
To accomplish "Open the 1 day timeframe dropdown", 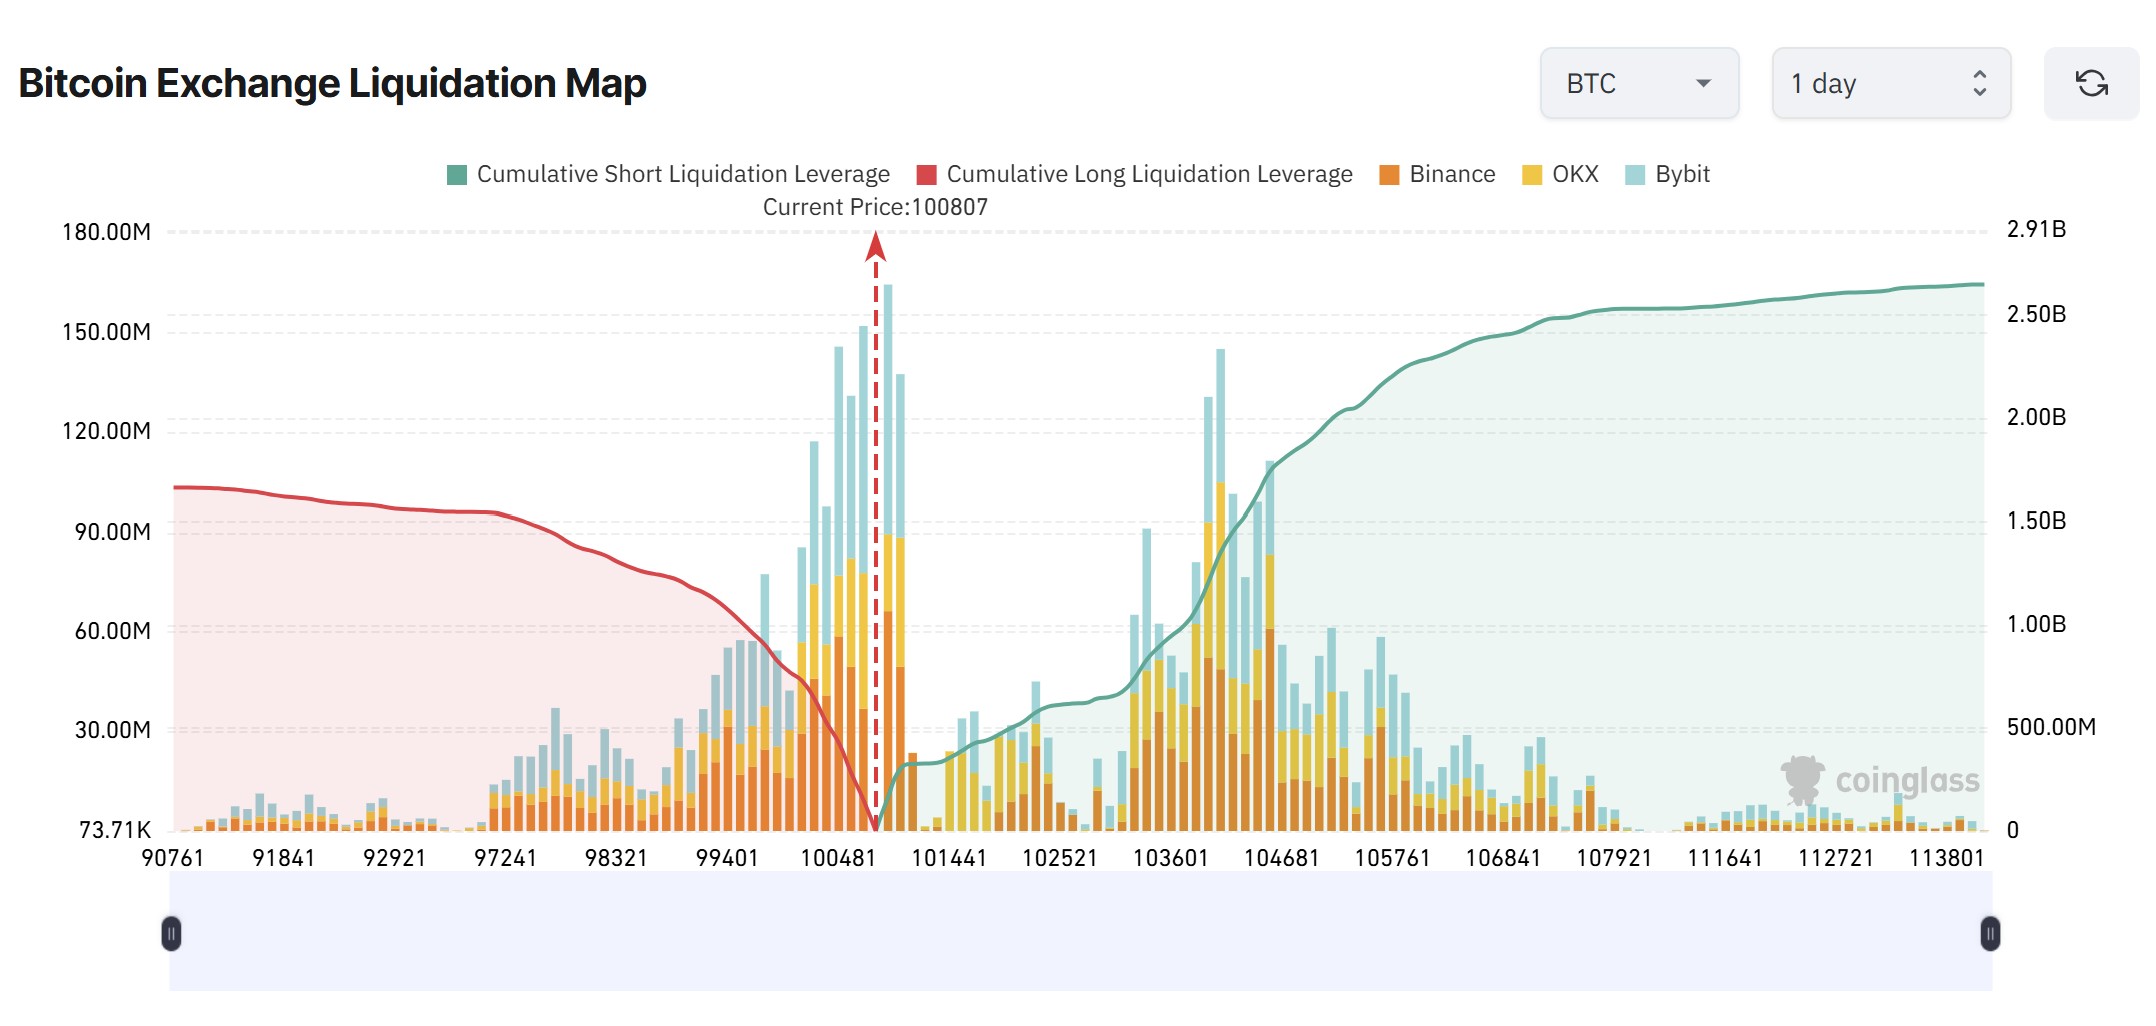I will (x=1890, y=84).
